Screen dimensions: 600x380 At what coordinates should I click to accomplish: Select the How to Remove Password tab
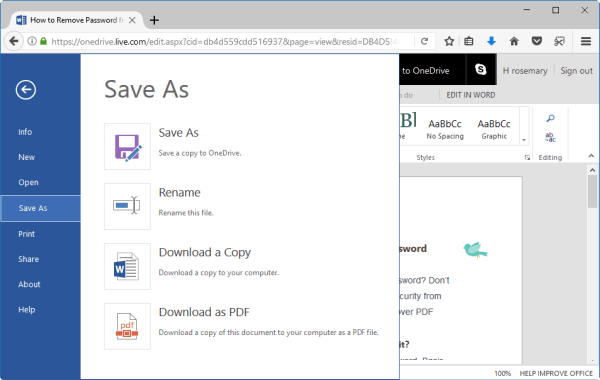coord(76,20)
